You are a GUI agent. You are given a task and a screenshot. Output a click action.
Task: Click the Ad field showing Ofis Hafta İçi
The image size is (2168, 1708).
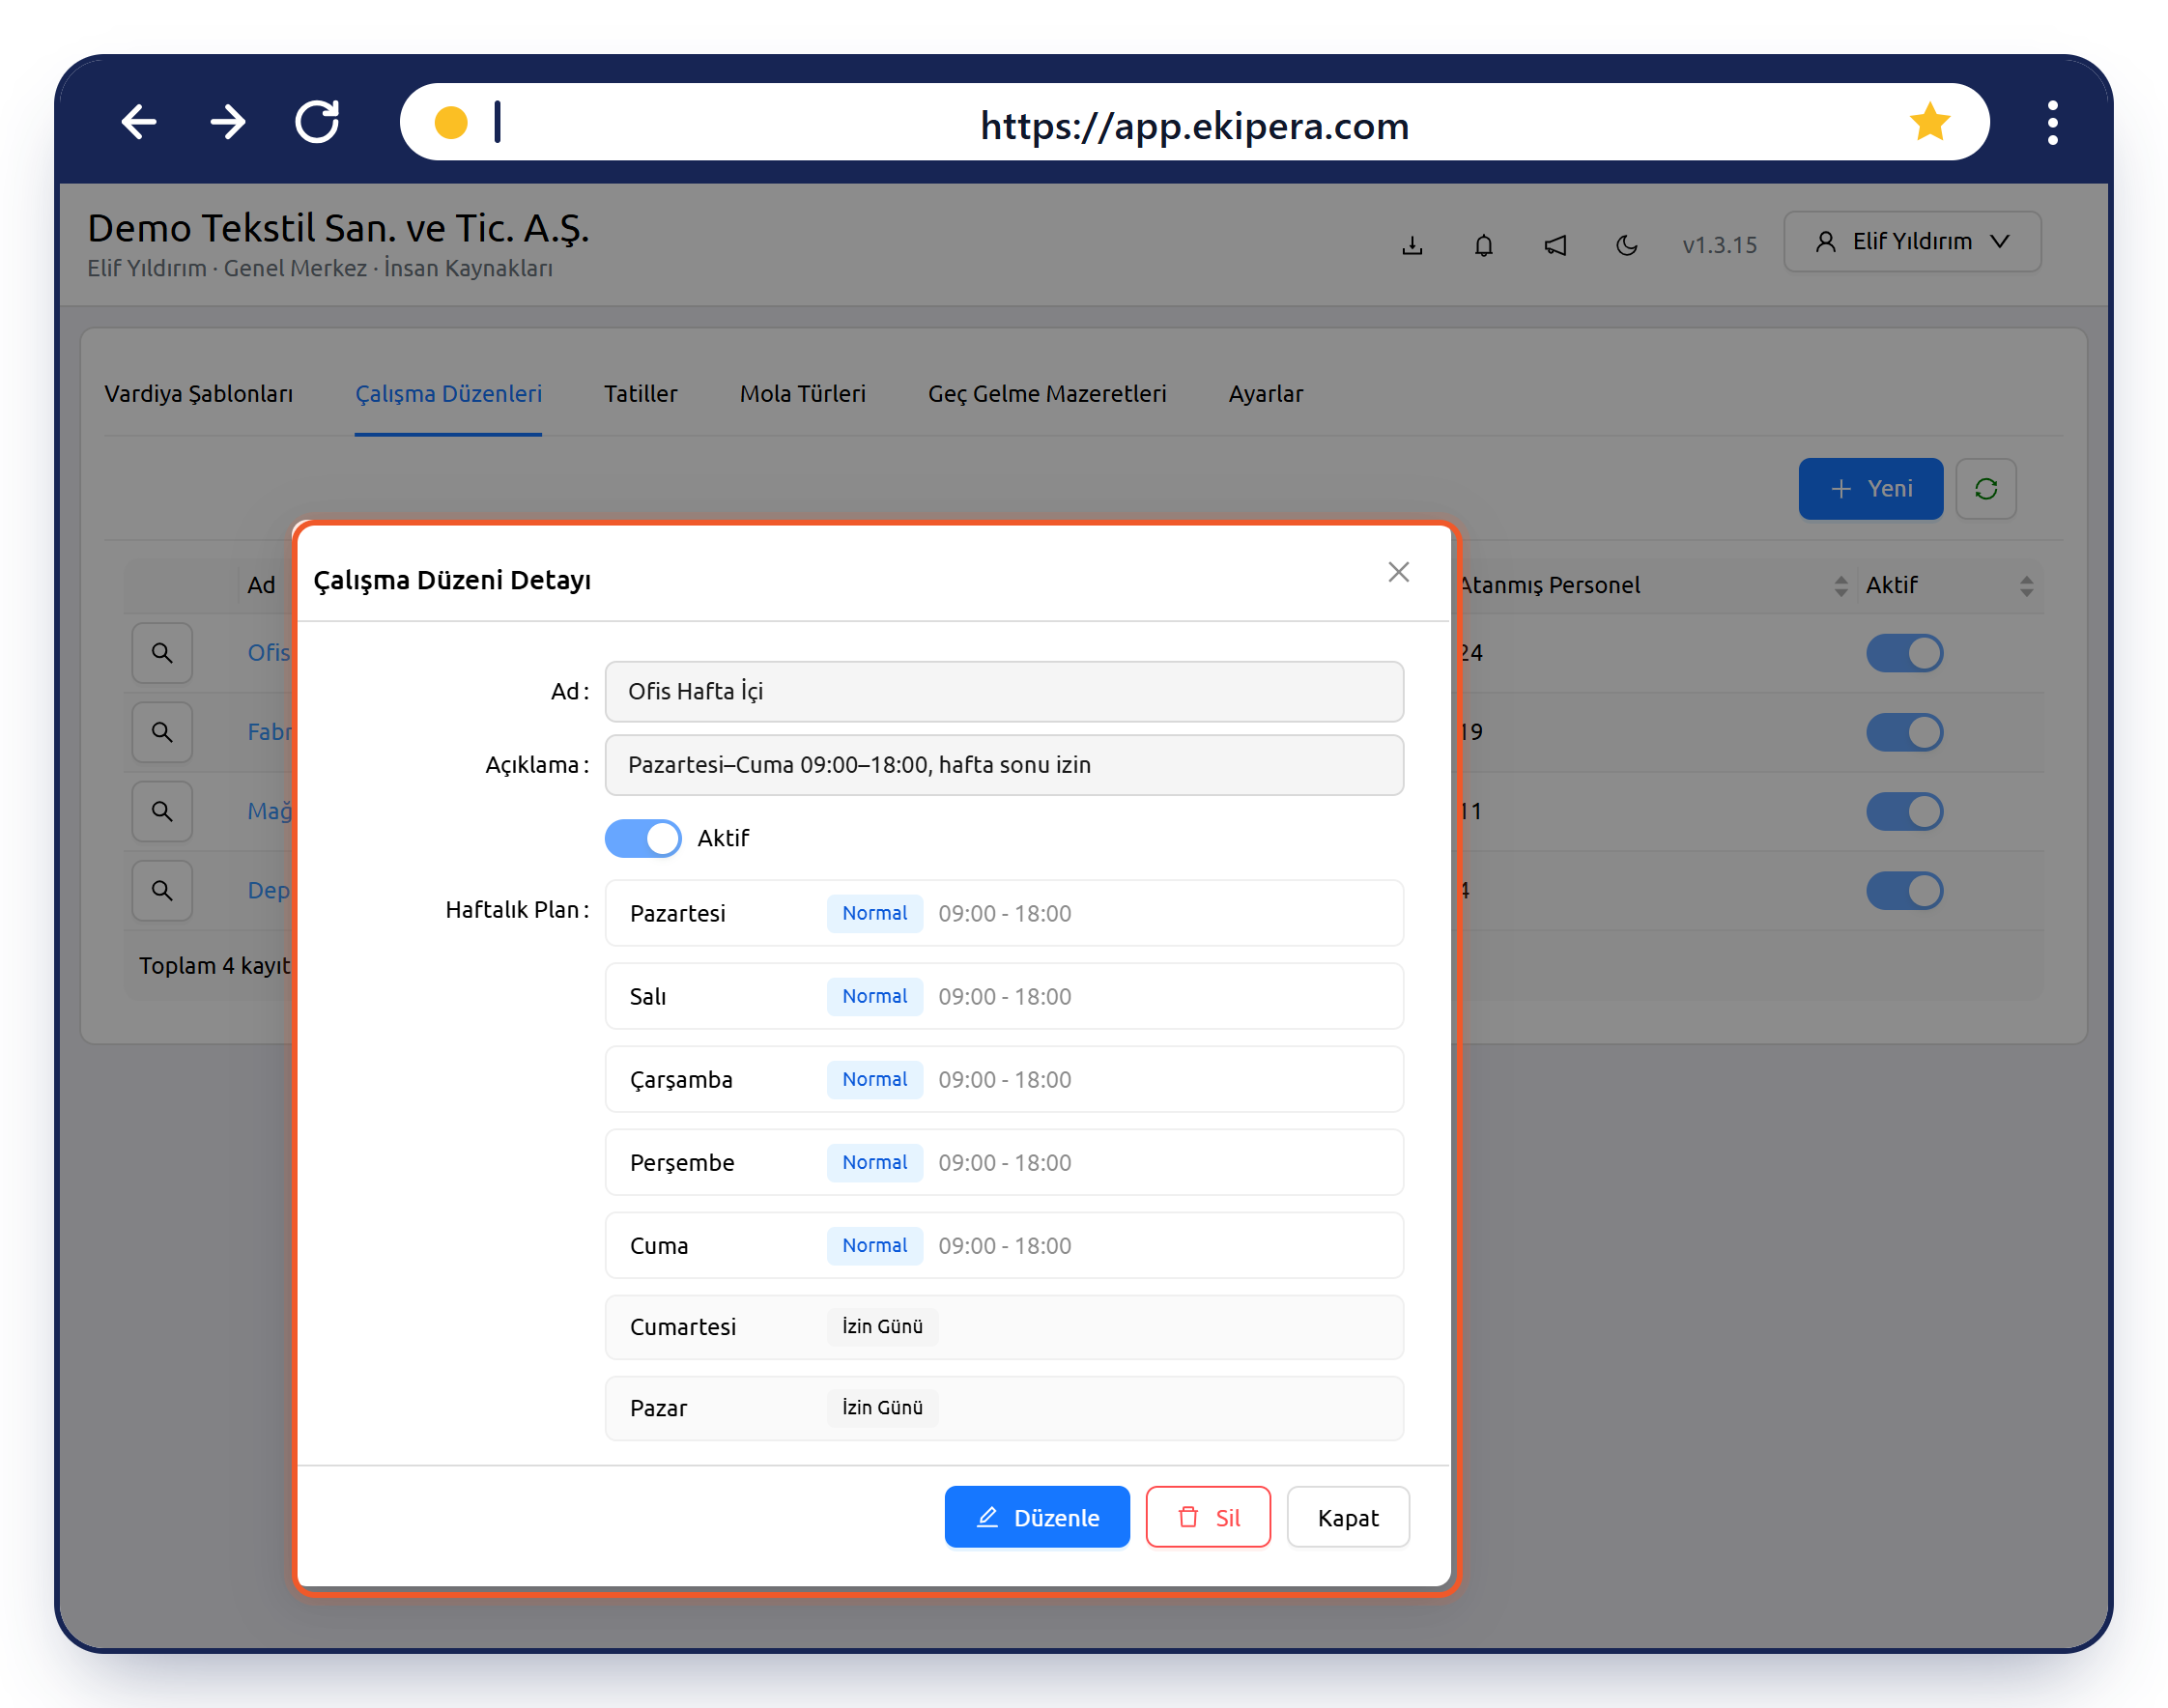point(1003,691)
